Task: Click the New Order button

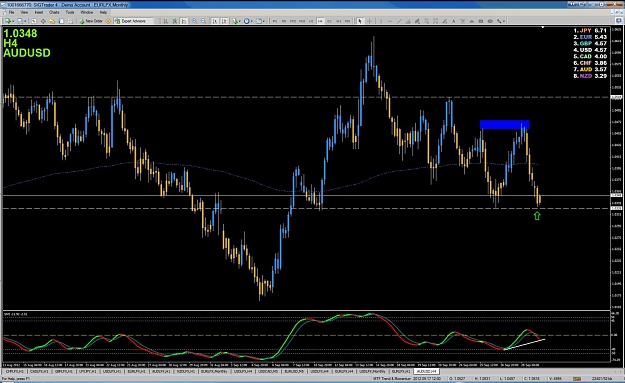Action: coord(92,21)
